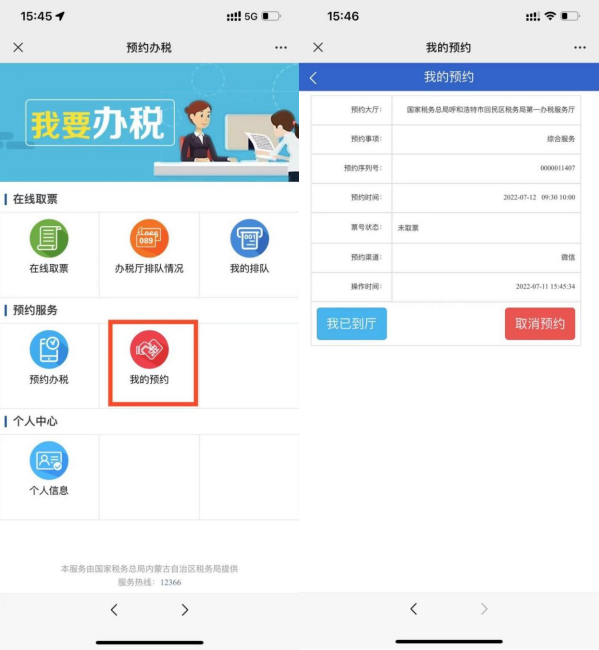Open 我的排队 blue printer icon
Screen dimensions: 599x650
(x=250, y=238)
